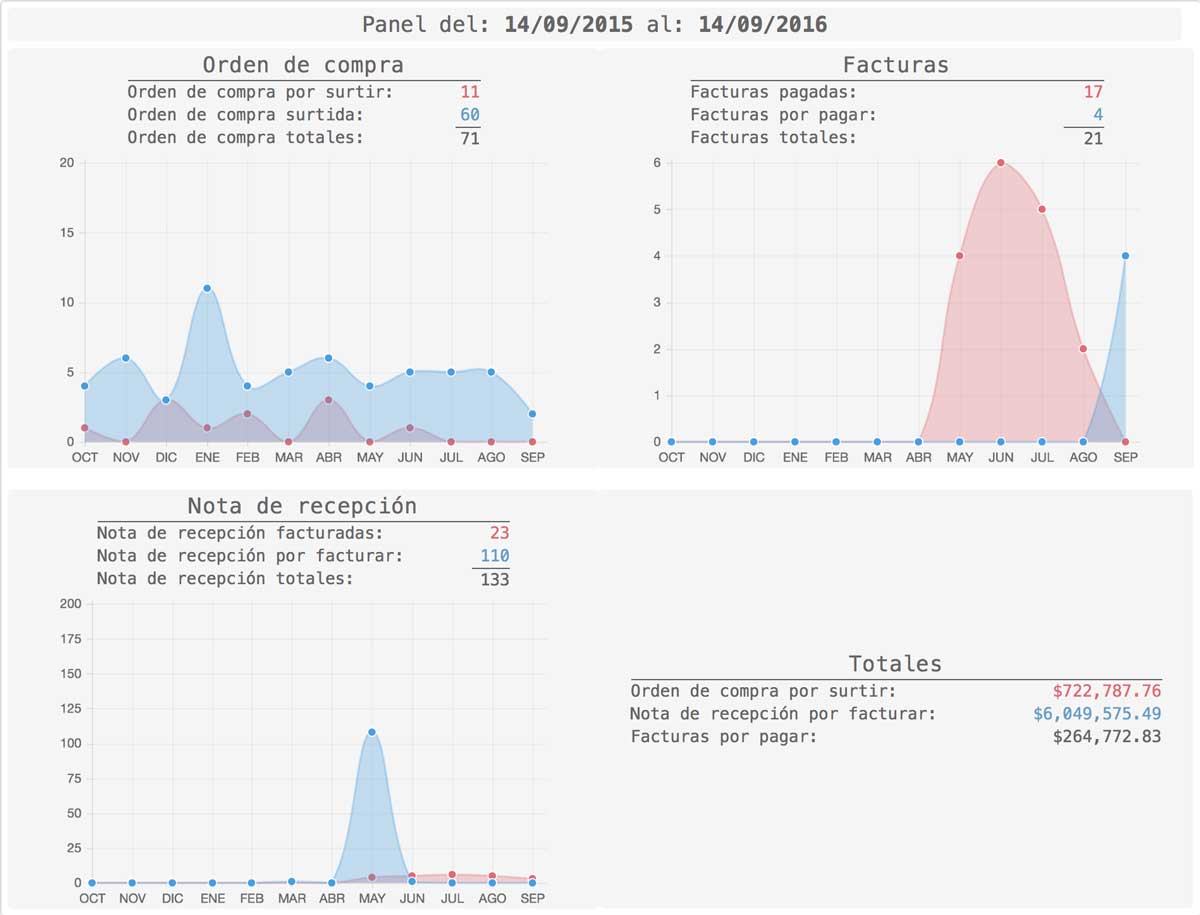This screenshot has width=1200, height=915.
Task: Click the blue SEP point in Facturas chart
Action: [x=1125, y=256]
